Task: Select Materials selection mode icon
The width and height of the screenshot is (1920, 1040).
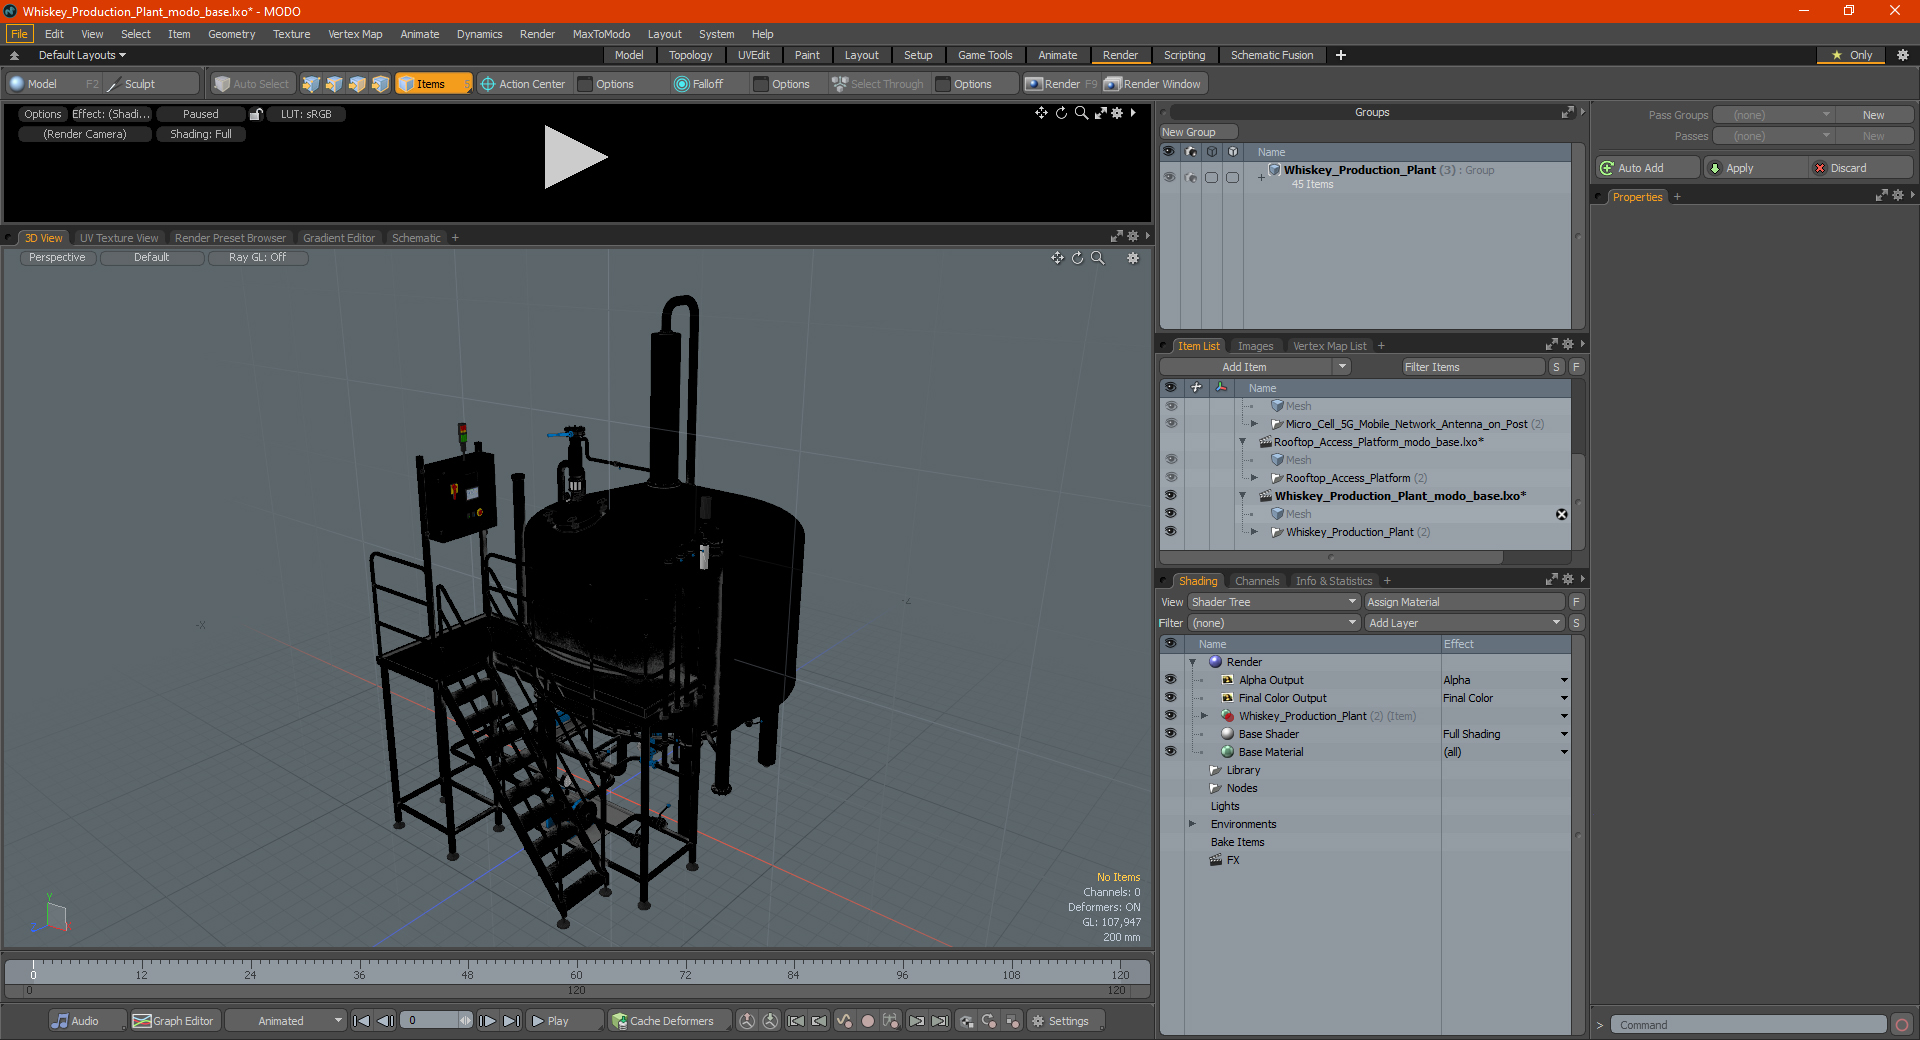Action: pyautogui.click(x=380, y=84)
